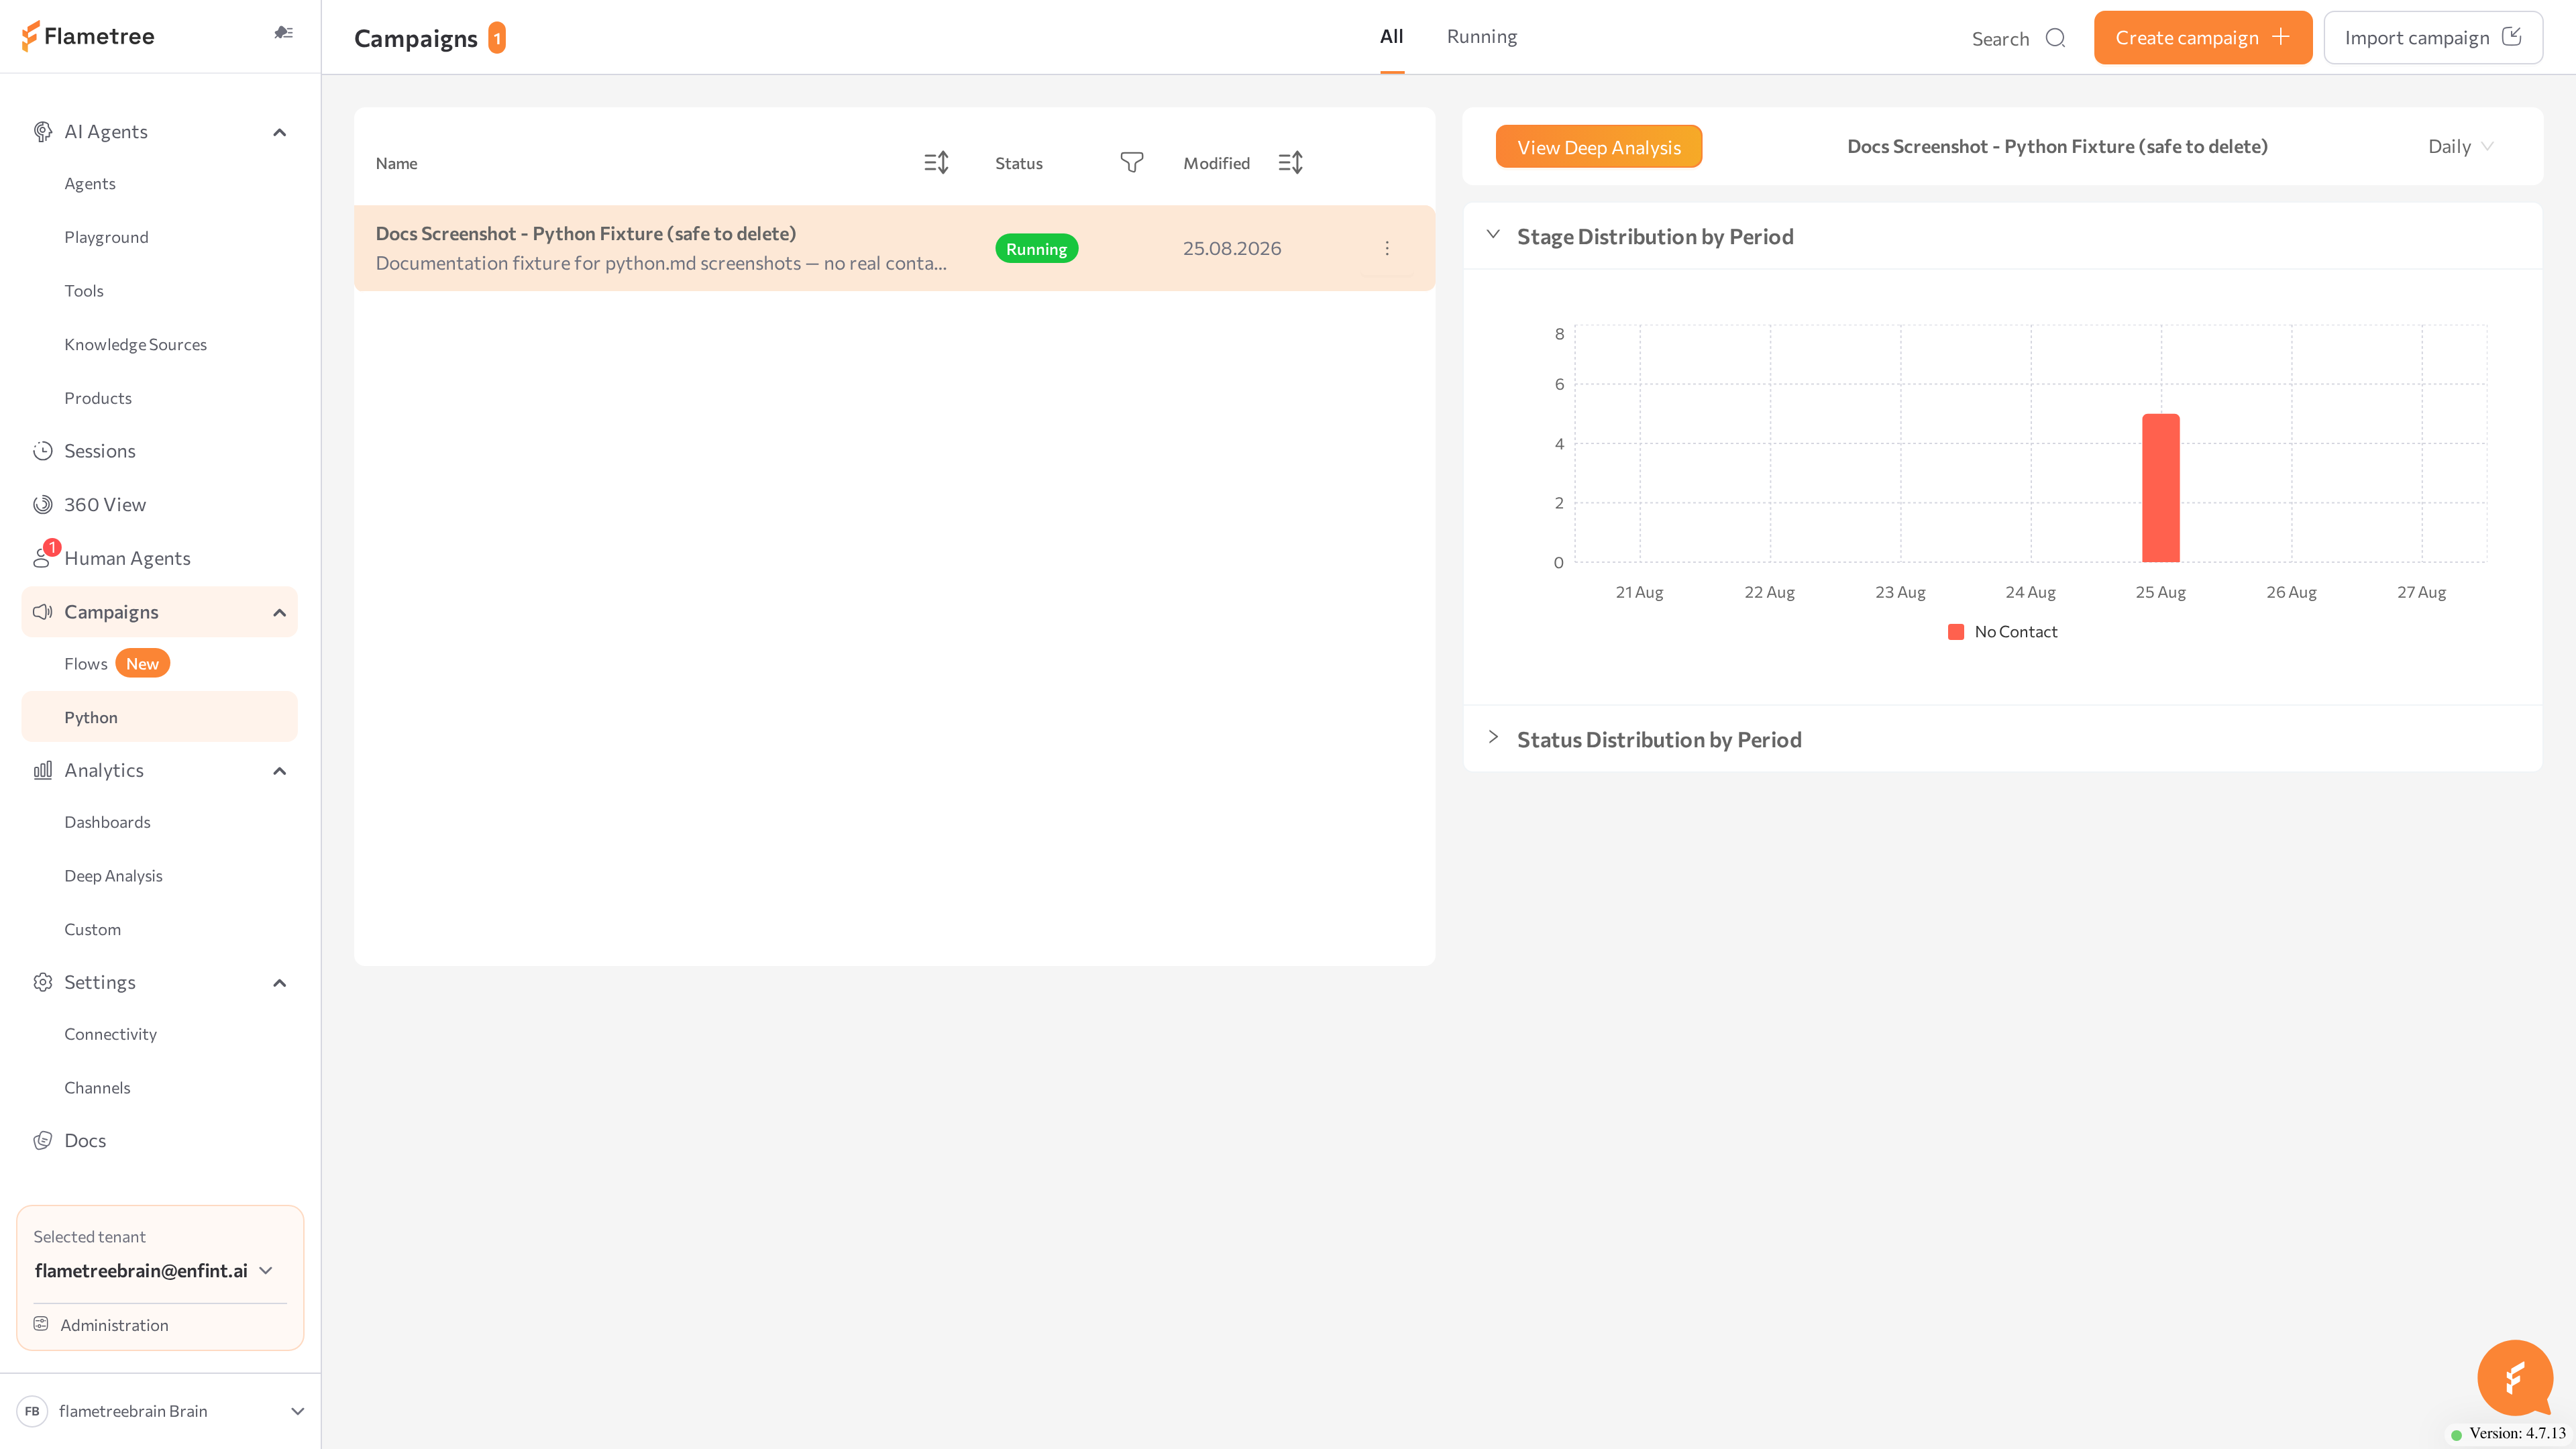Open the Daily period dropdown
Screen dimensions: 2576x1449
(2460, 147)
